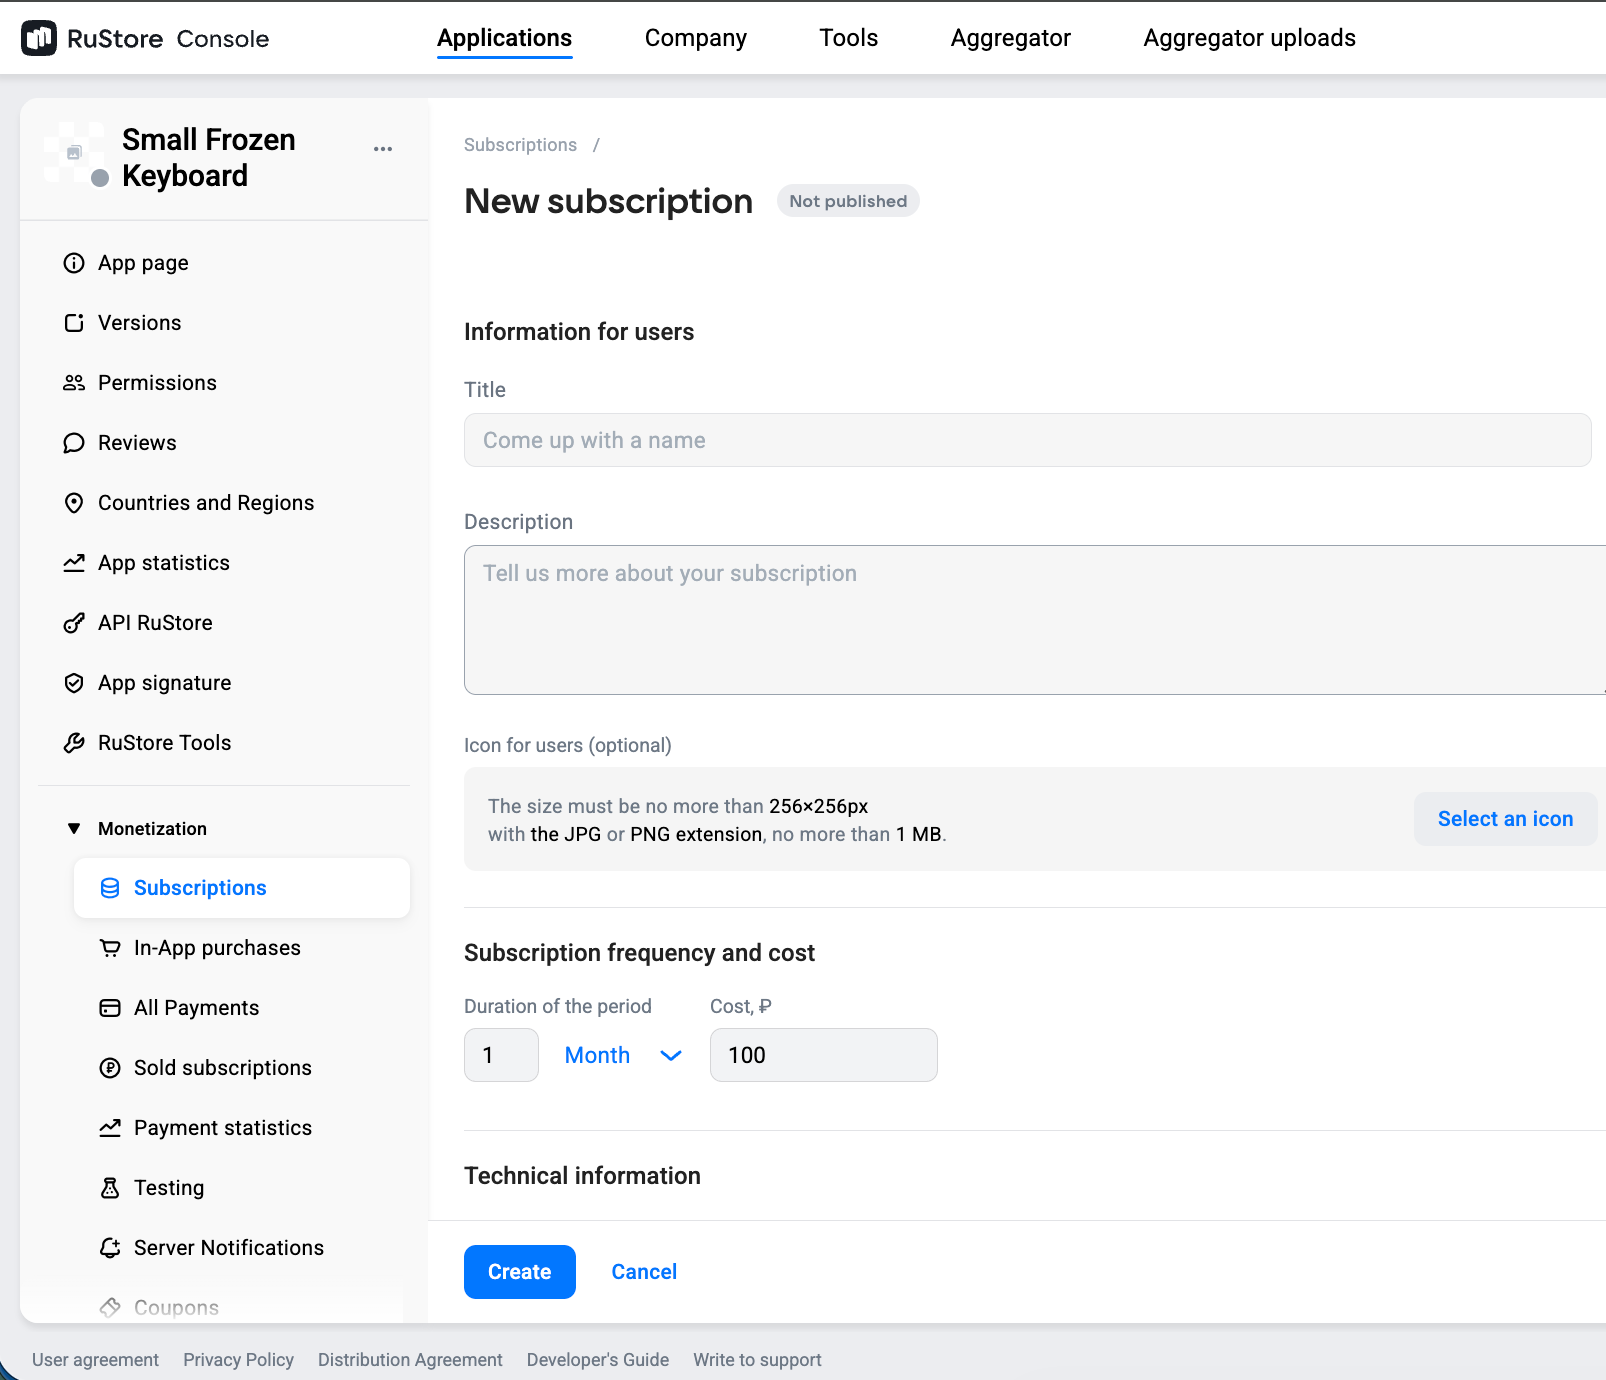
Task: Click the App signature shield icon
Action: 74,683
